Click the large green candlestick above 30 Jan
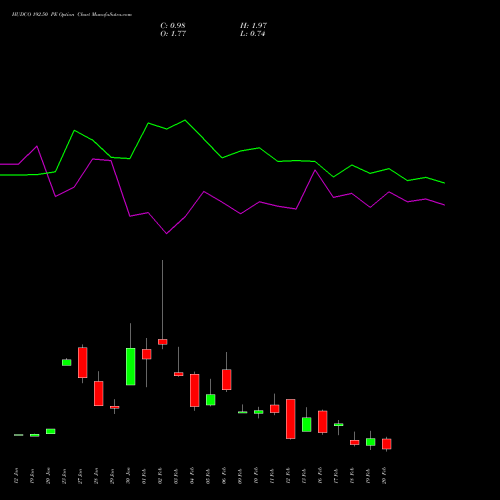The height and width of the screenshot is (500, 500). coord(131,366)
